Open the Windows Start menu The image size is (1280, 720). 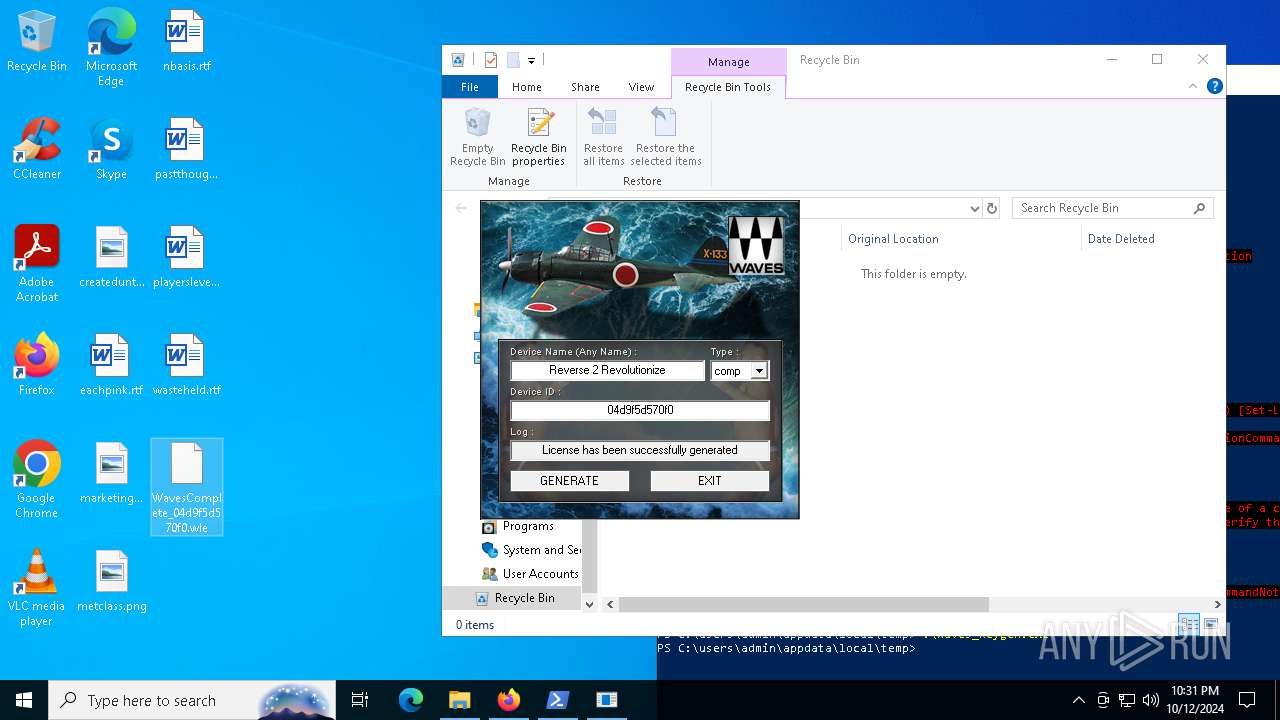click(24, 700)
